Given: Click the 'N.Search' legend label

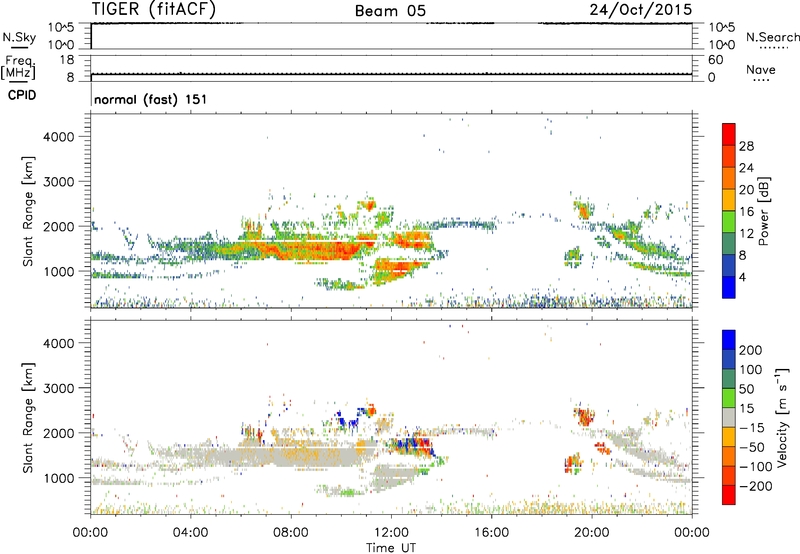Looking at the screenshot, I should (x=772, y=37).
